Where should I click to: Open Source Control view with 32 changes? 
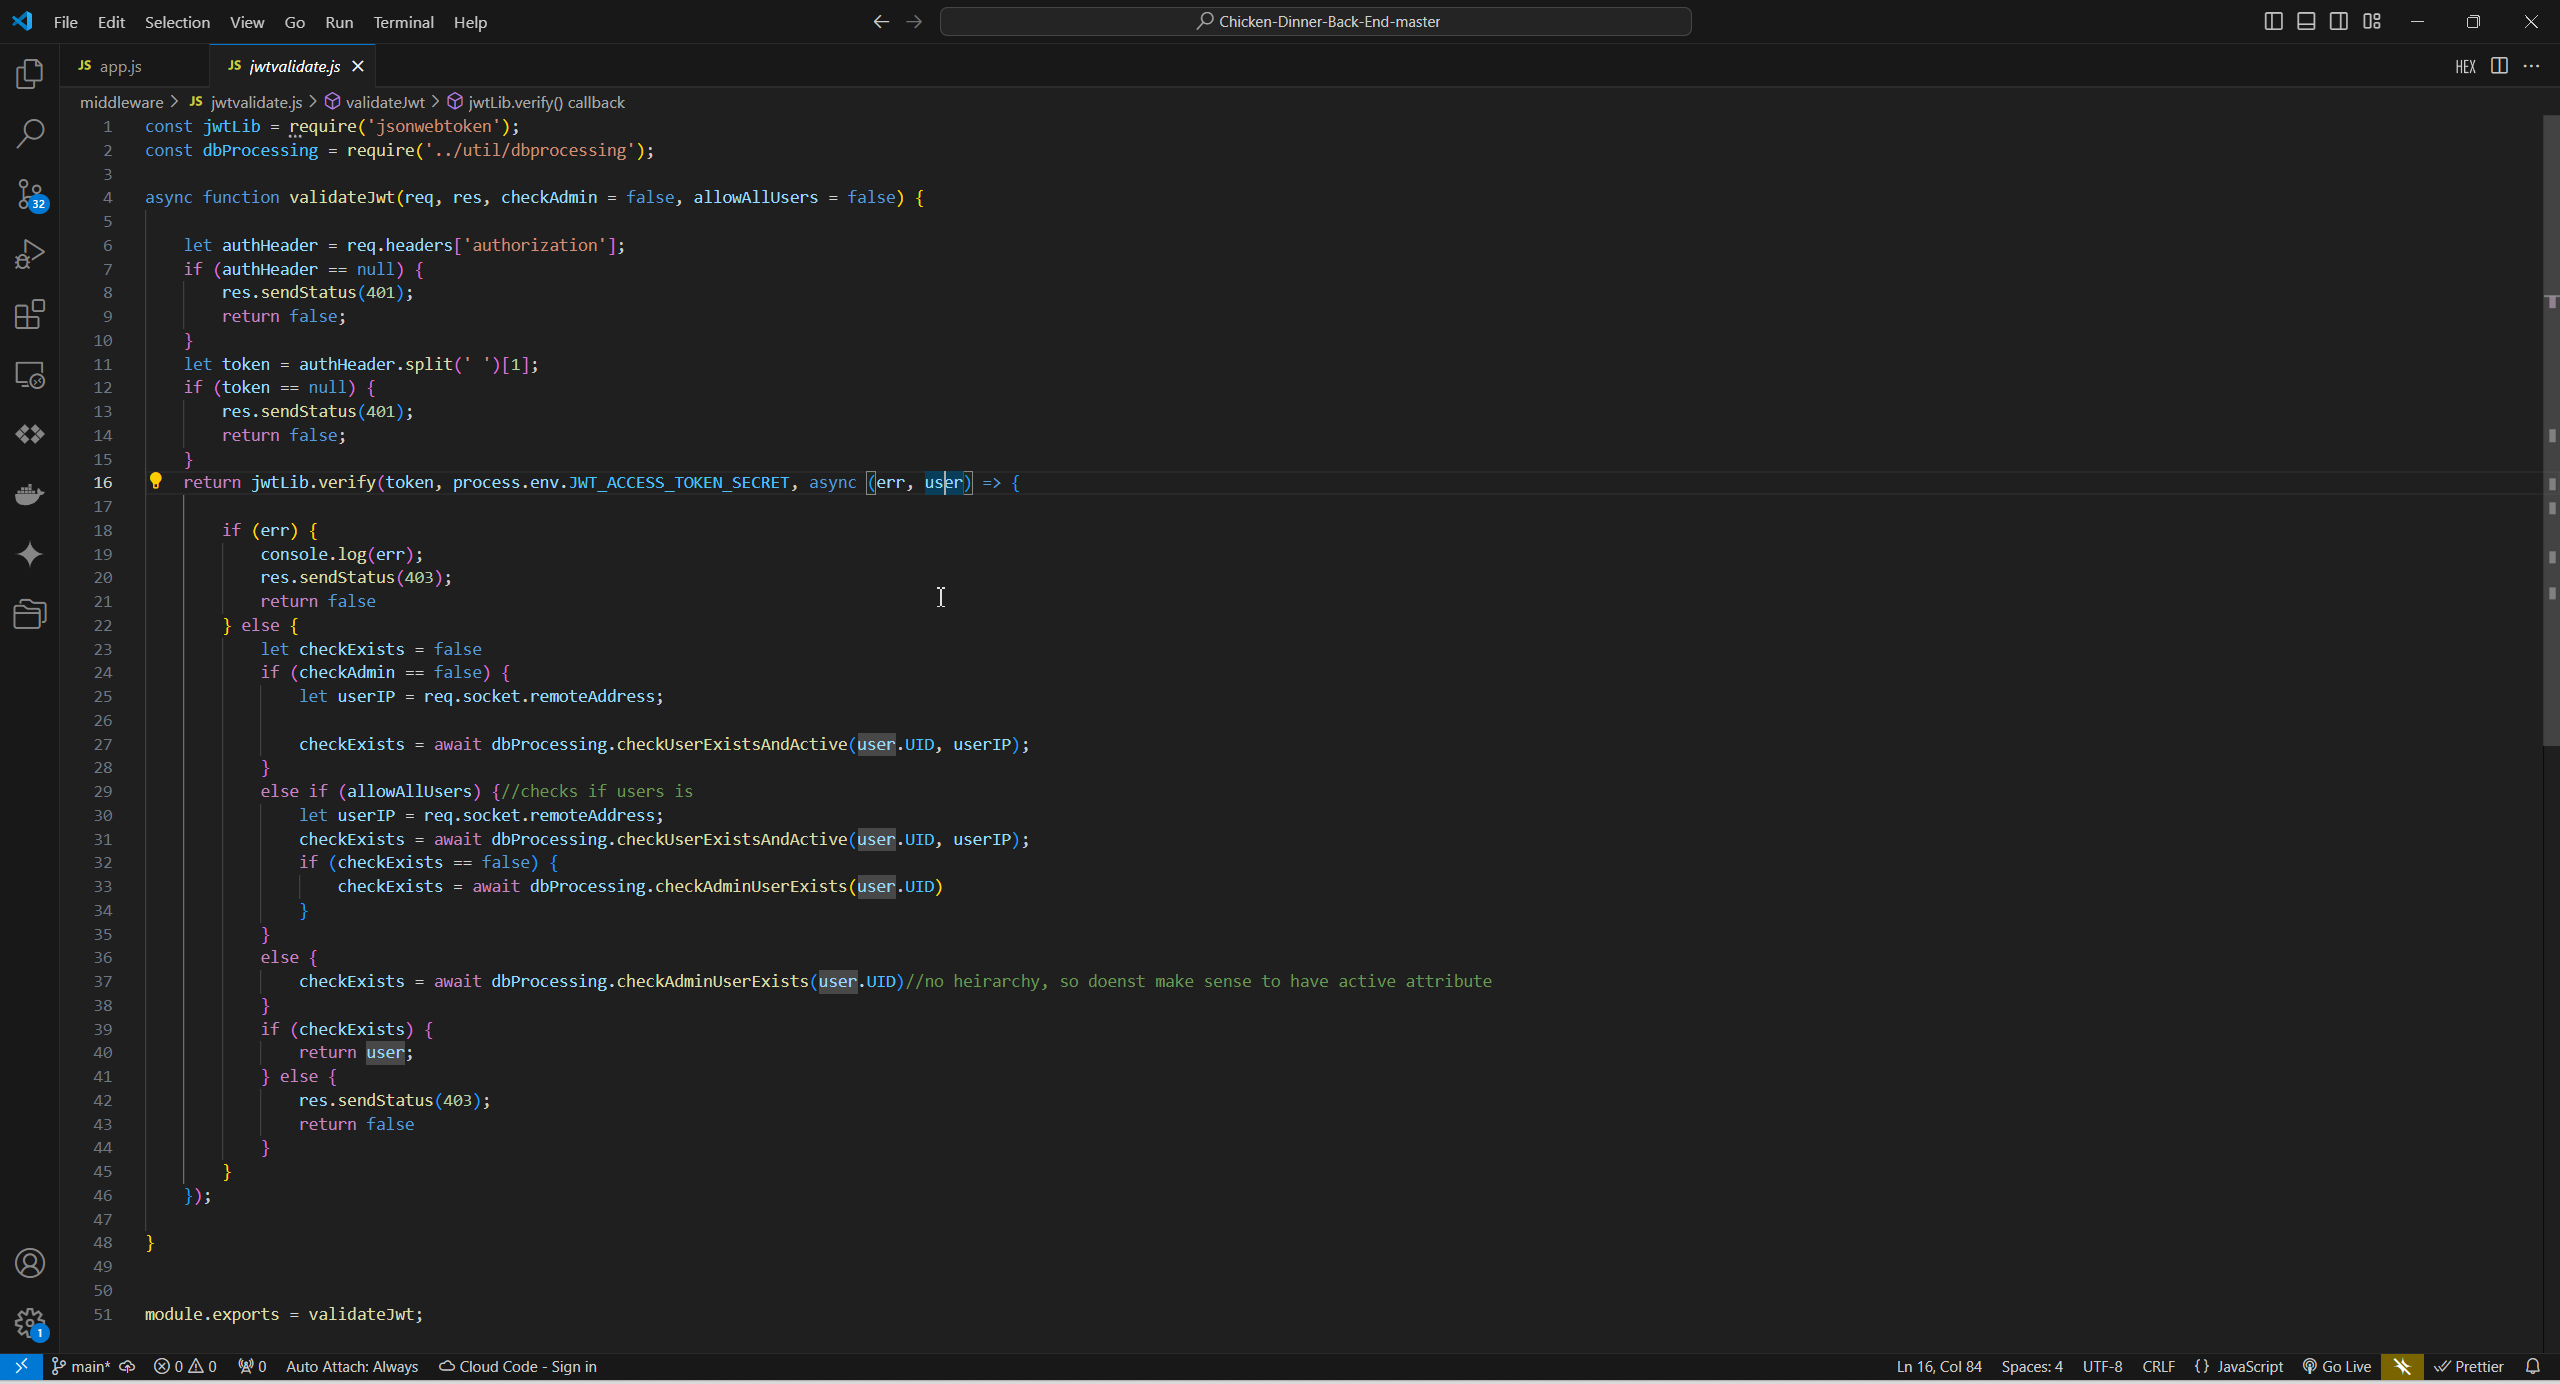[30, 194]
